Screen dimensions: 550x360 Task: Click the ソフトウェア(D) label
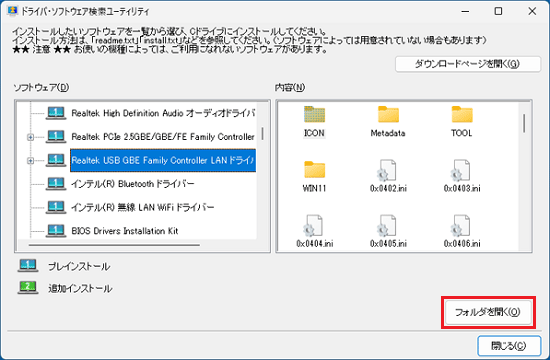[x=41, y=87]
